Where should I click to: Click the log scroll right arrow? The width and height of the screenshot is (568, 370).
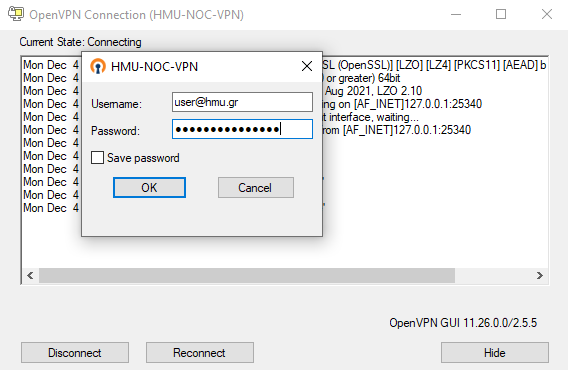pos(540,276)
